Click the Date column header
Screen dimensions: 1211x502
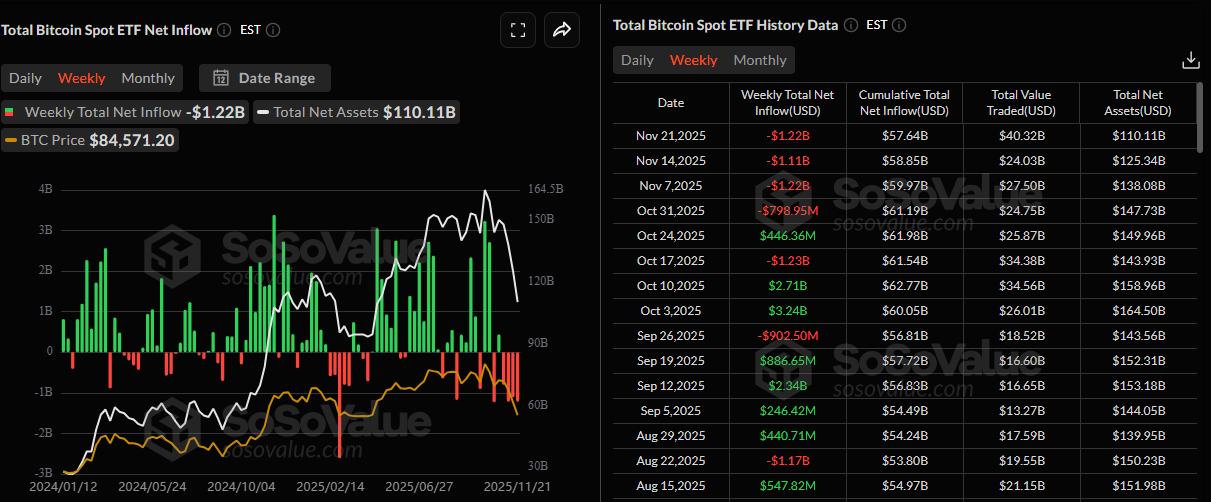(x=671, y=103)
